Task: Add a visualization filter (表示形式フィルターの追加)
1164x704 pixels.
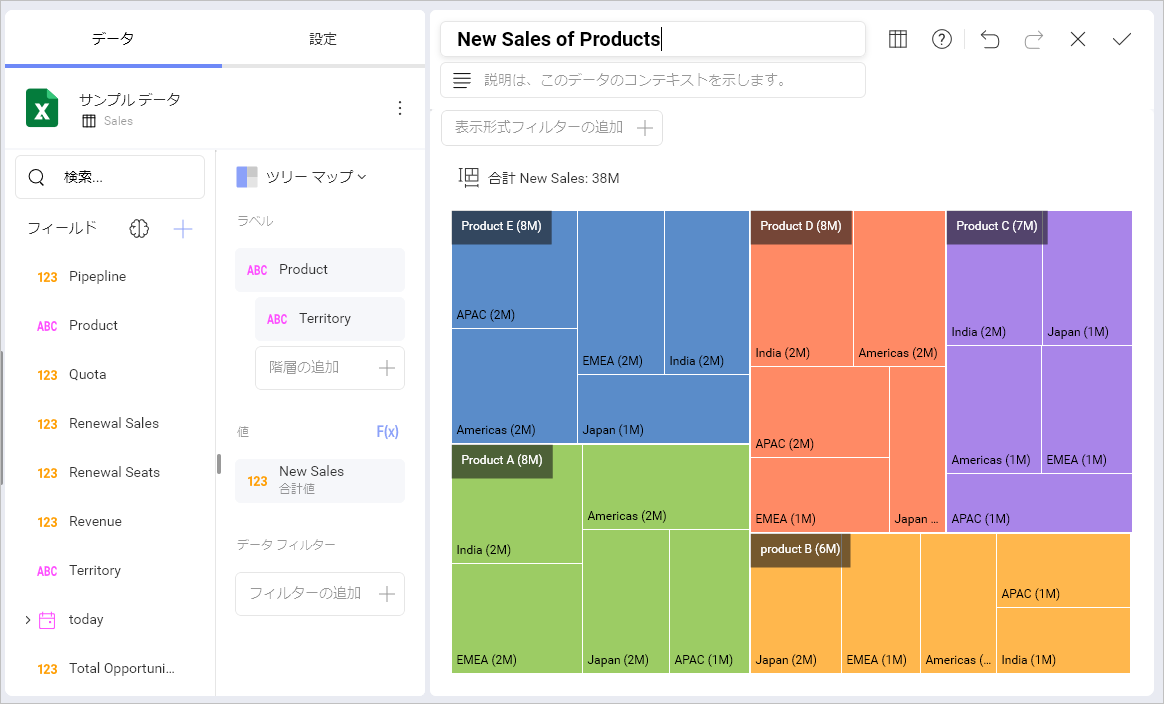Action: pyautogui.click(x=552, y=128)
